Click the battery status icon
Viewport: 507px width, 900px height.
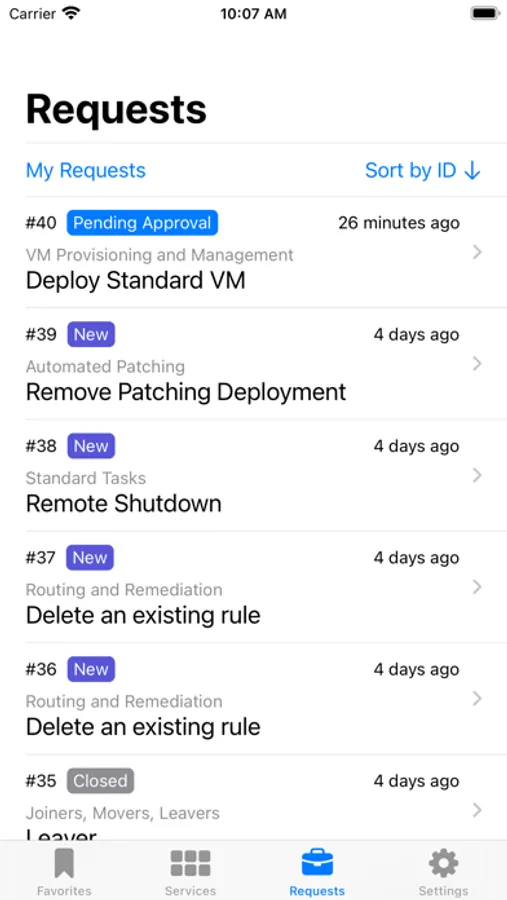coord(485,13)
